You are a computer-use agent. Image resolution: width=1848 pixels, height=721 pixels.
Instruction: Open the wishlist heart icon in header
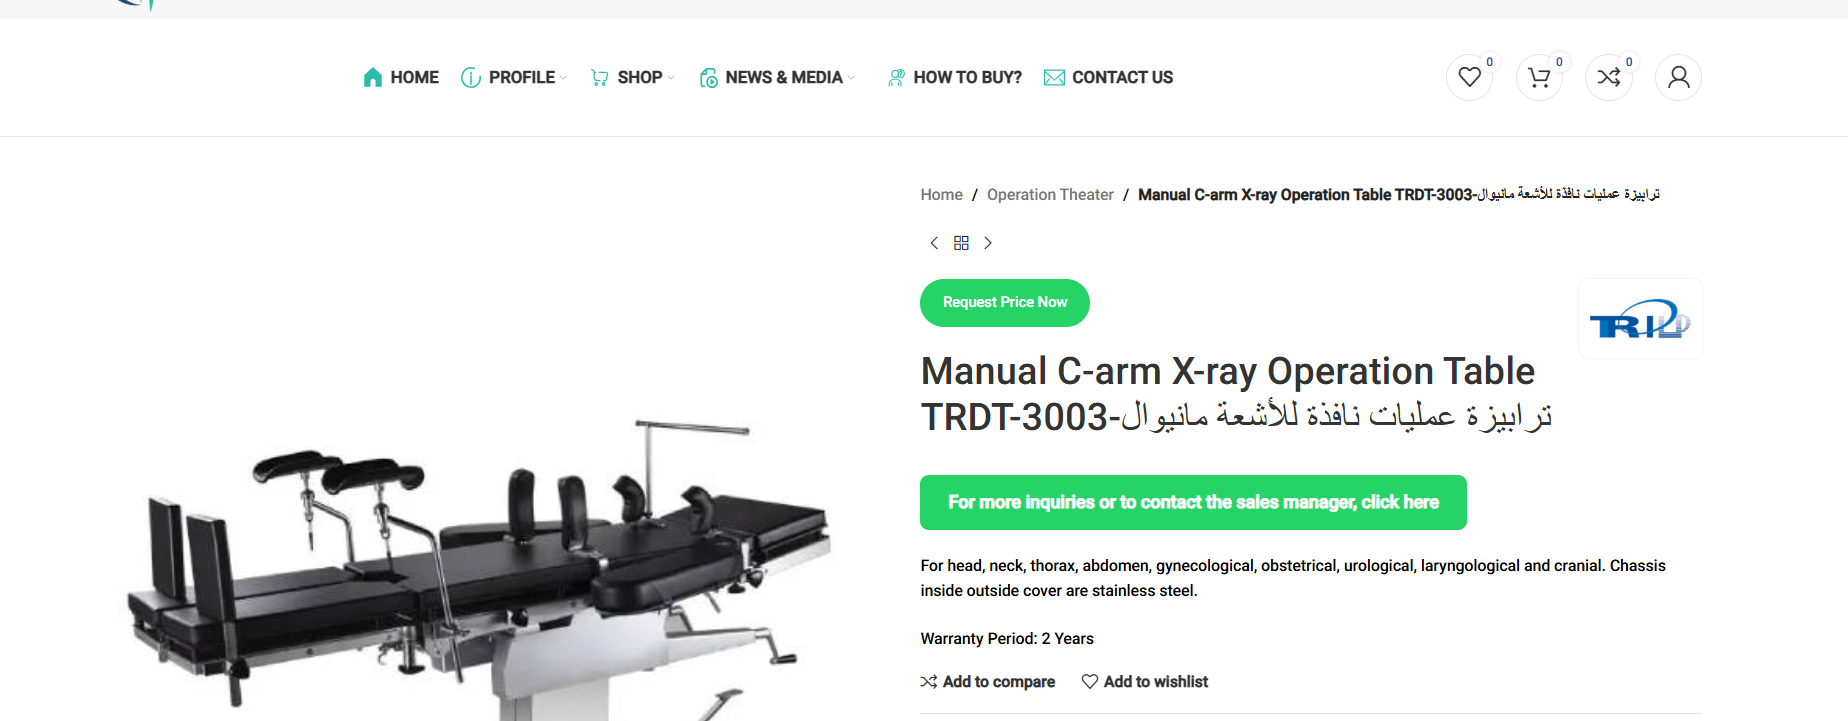tap(1469, 77)
